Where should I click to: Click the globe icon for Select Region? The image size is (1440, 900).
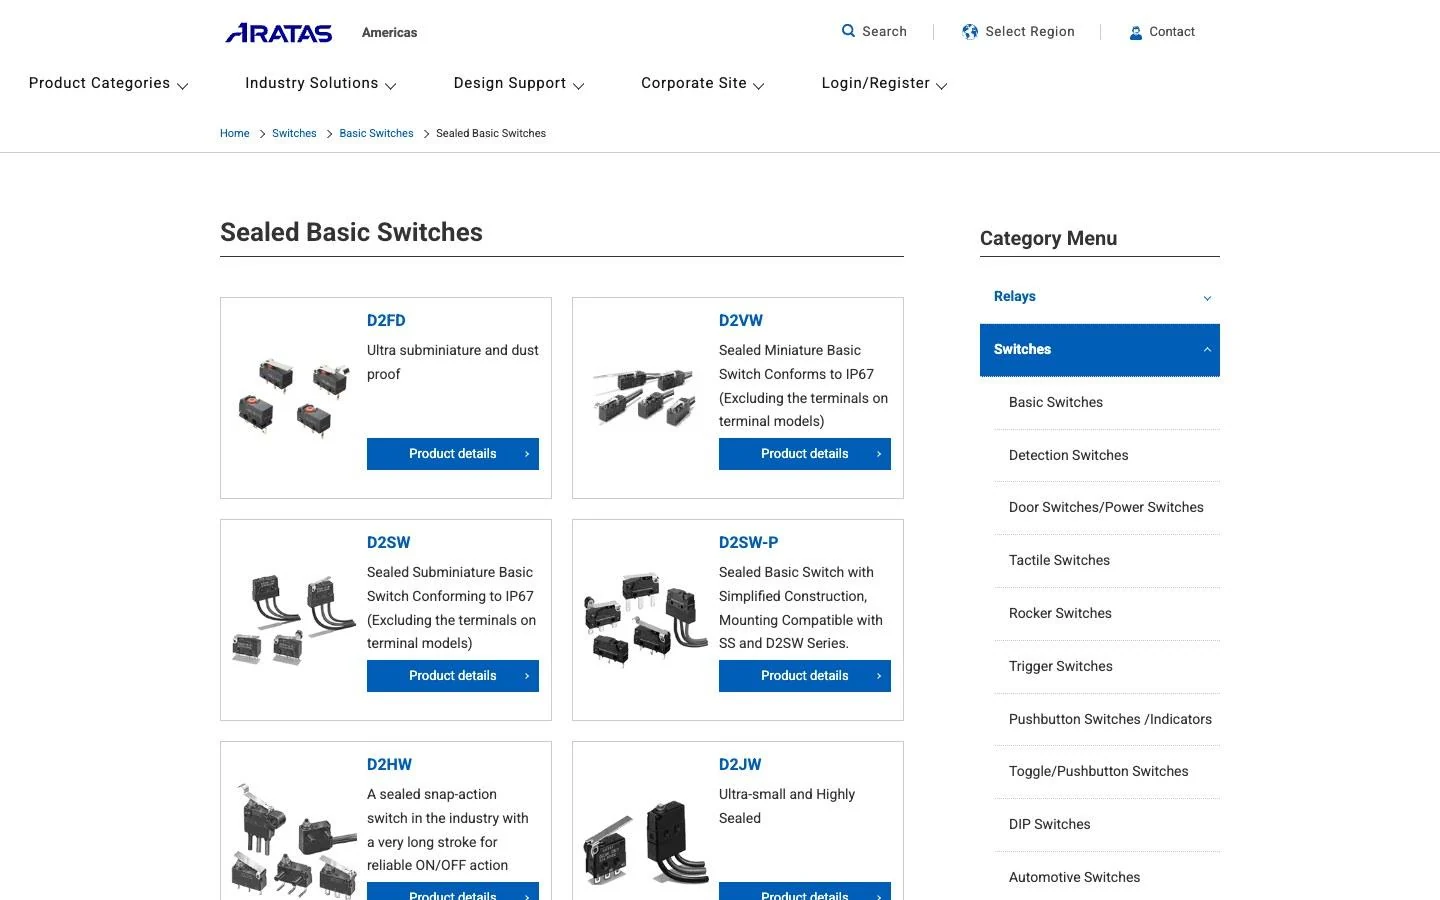[970, 32]
